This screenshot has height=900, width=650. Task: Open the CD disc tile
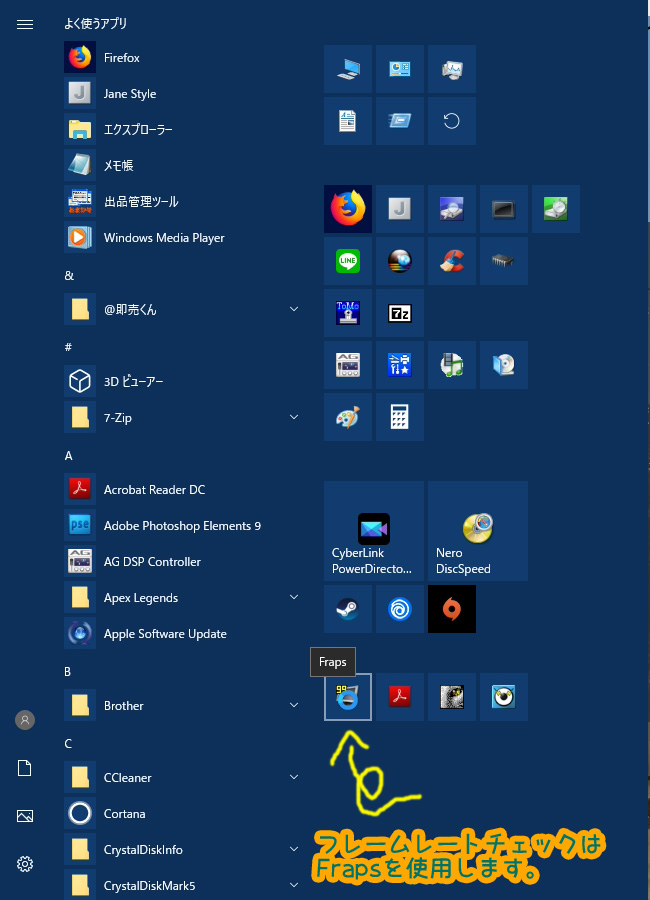(x=504, y=365)
